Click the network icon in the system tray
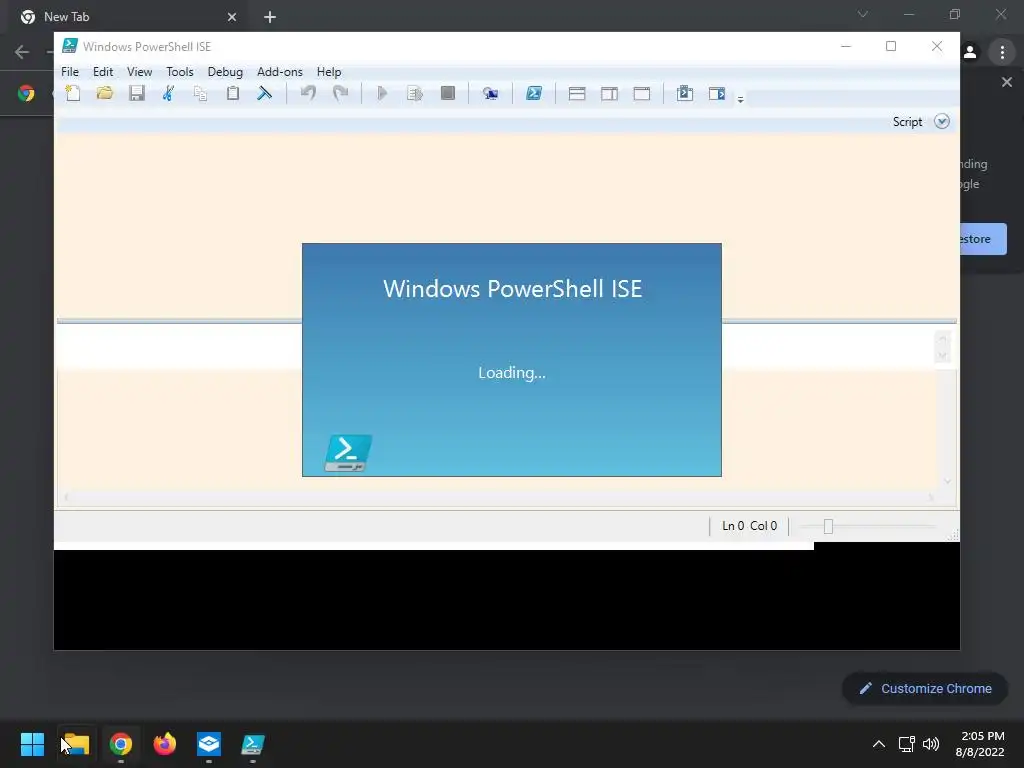1024x768 pixels. pyautogui.click(x=906, y=744)
